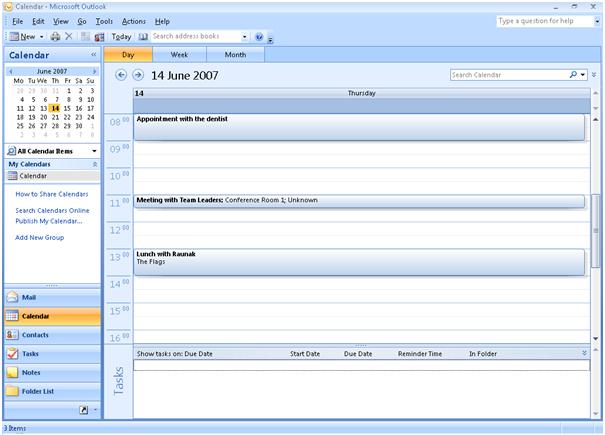Click Add New Group link
This screenshot has height=435, width=605.
tap(39, 238)
